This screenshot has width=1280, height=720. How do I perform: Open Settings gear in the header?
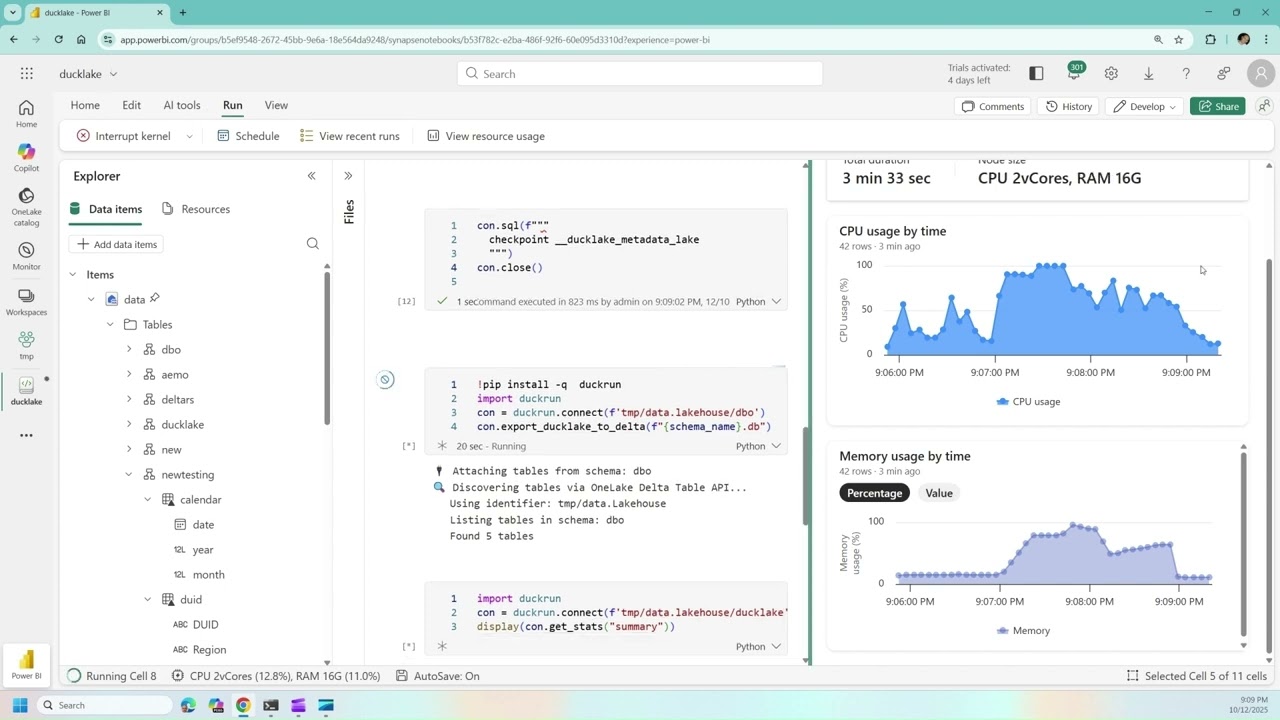[1111, 73]
